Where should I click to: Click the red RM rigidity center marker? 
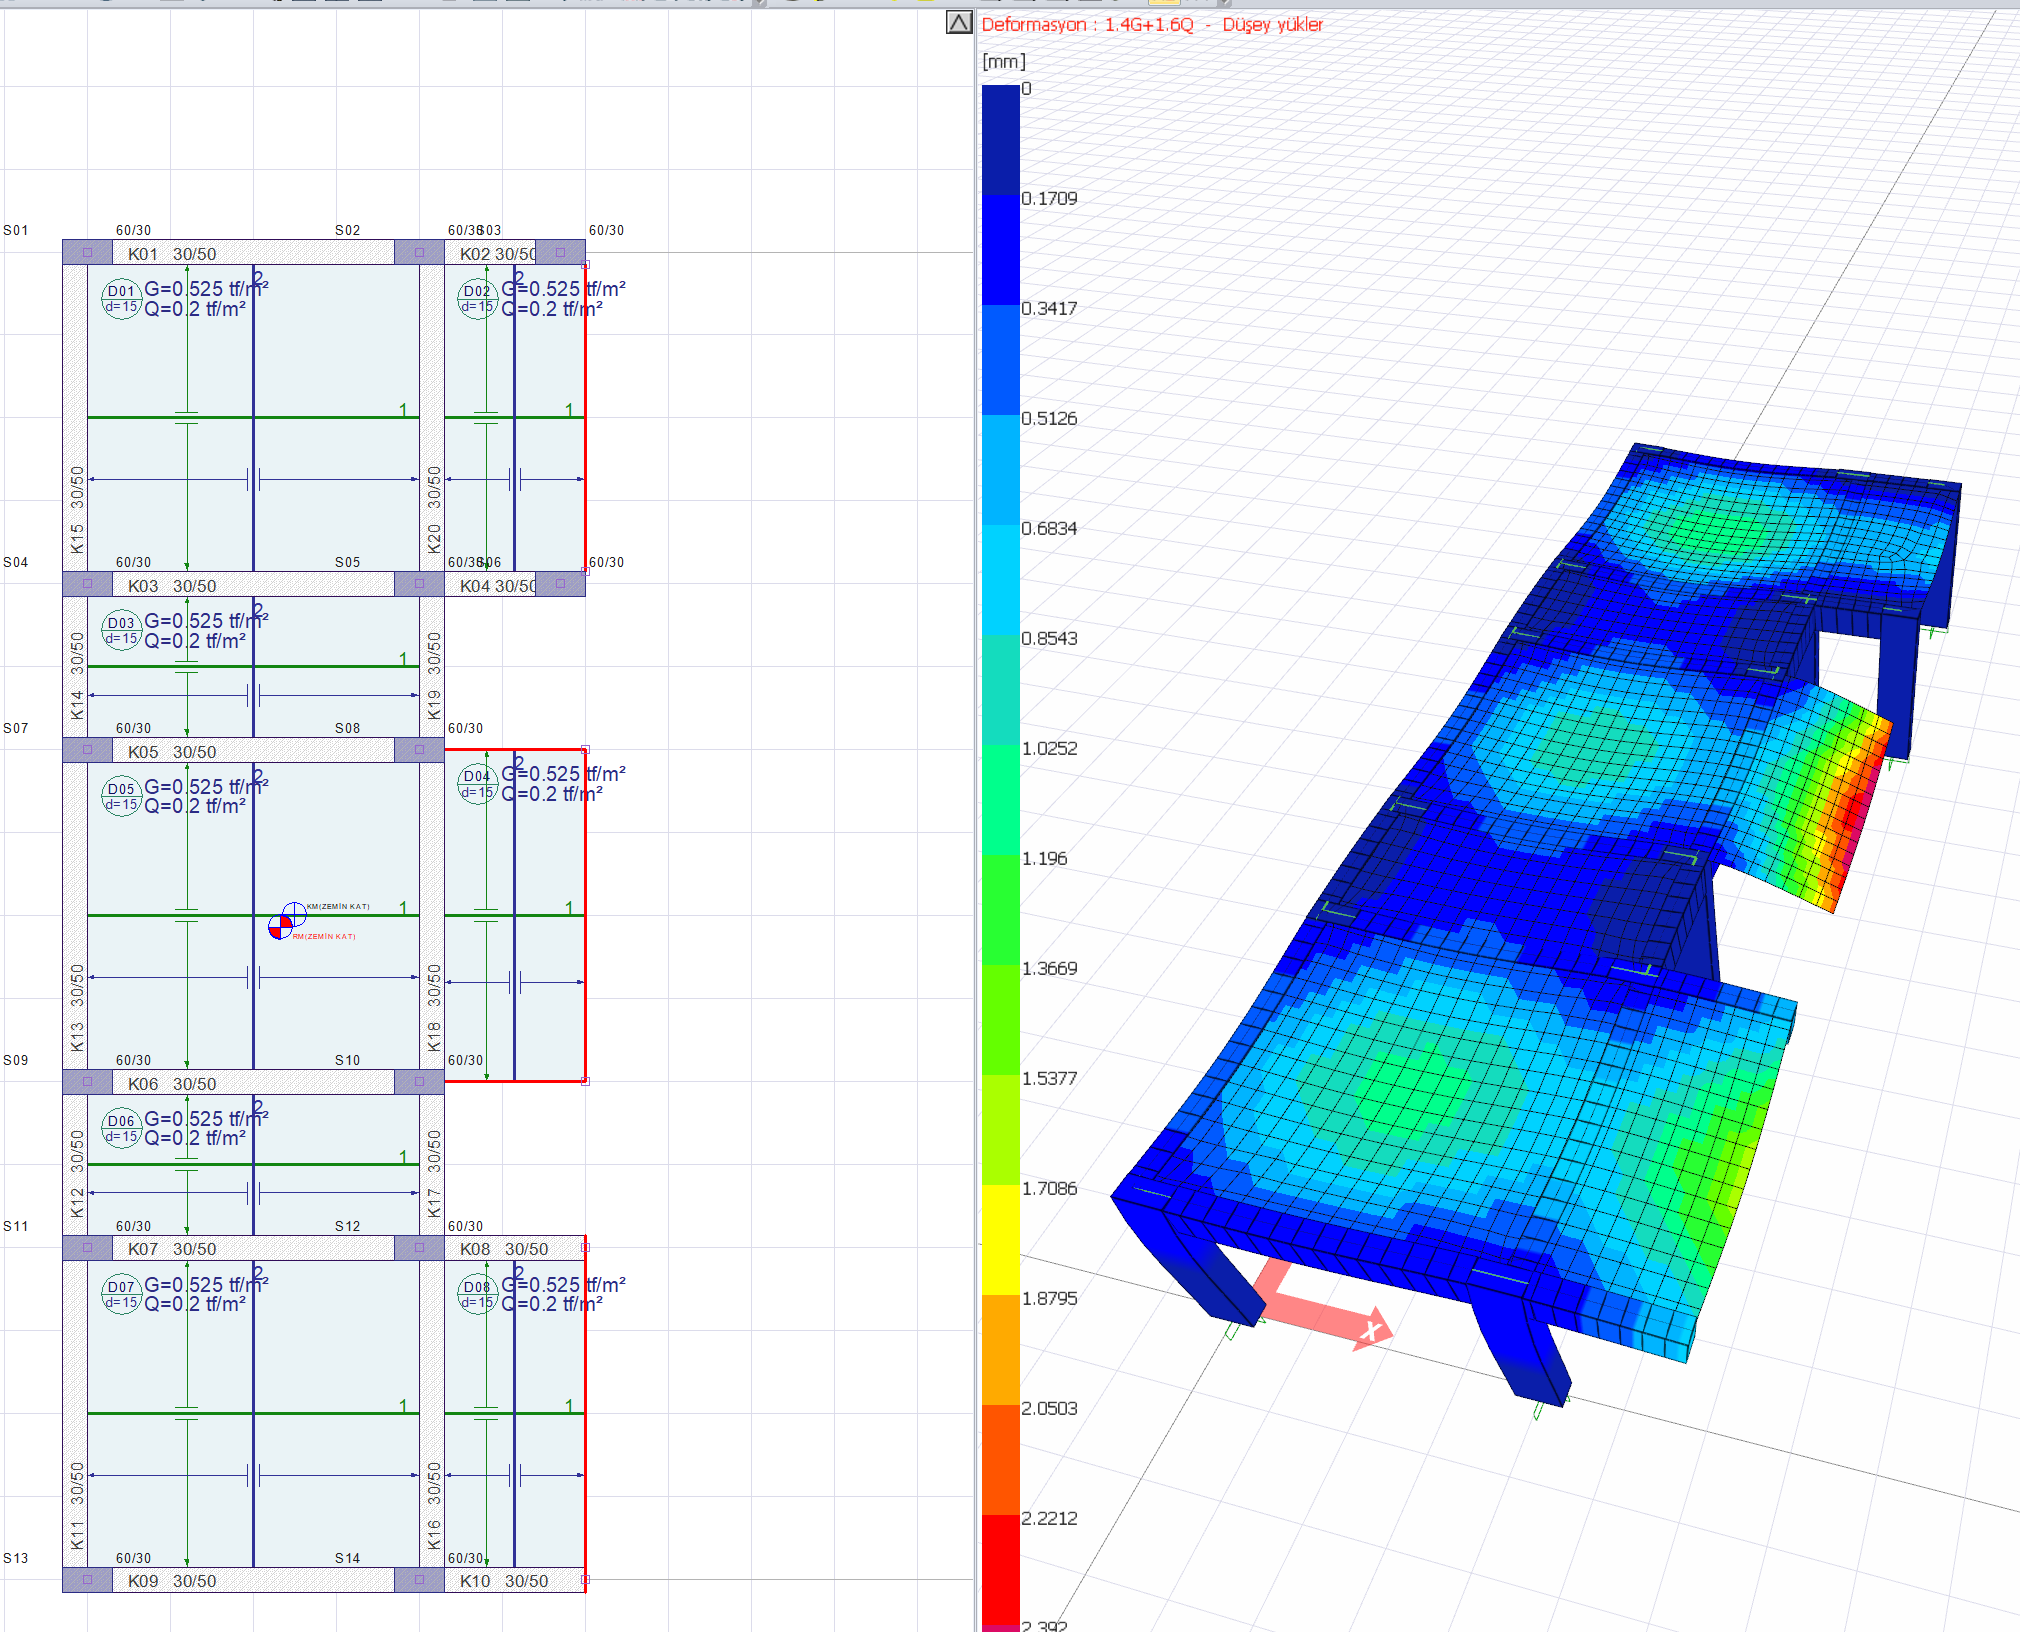[280, 927]
